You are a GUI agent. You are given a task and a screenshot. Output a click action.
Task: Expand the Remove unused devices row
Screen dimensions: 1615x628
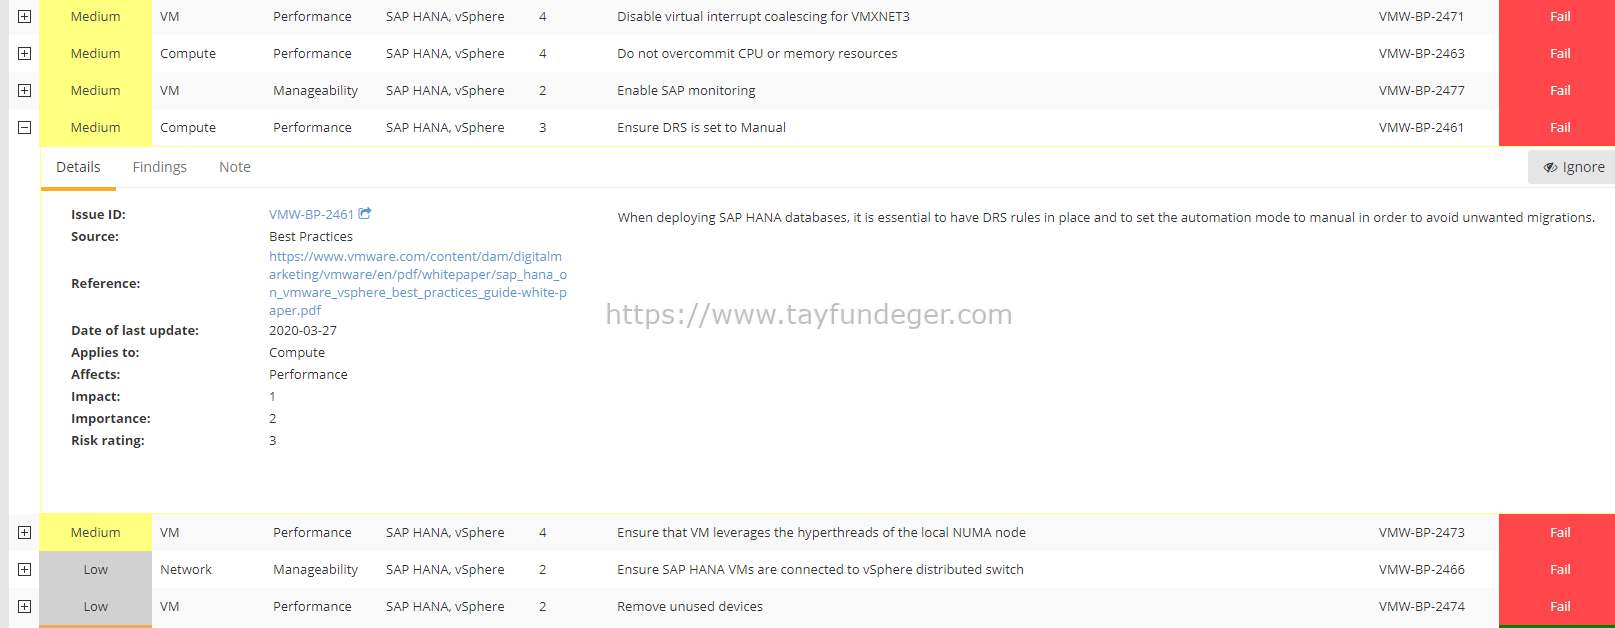(x=25, y=606)
